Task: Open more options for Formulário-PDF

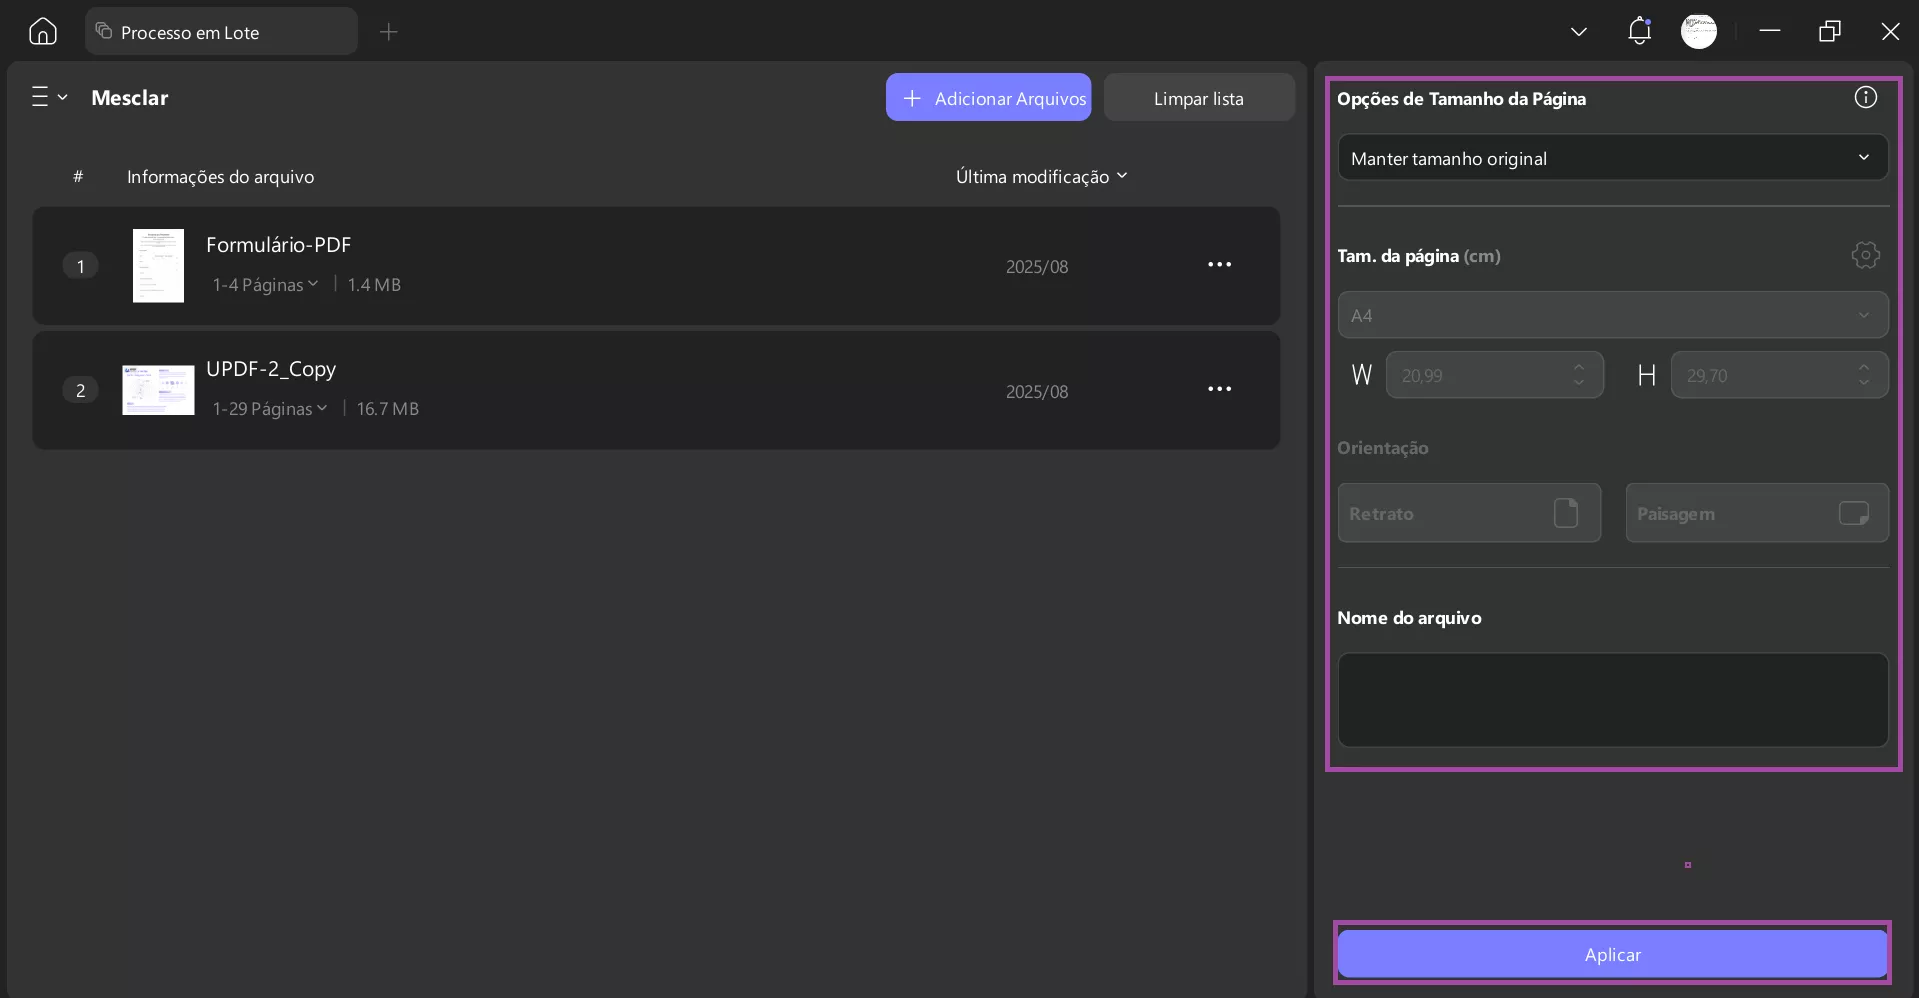Action: (1219, 265)
